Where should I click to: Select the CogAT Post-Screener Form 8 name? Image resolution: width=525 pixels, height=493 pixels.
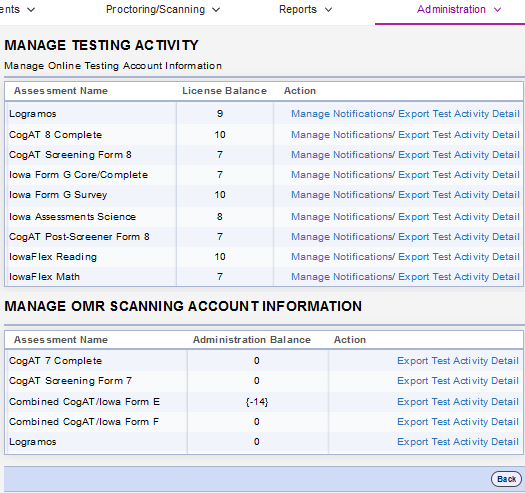click(79, 237)
